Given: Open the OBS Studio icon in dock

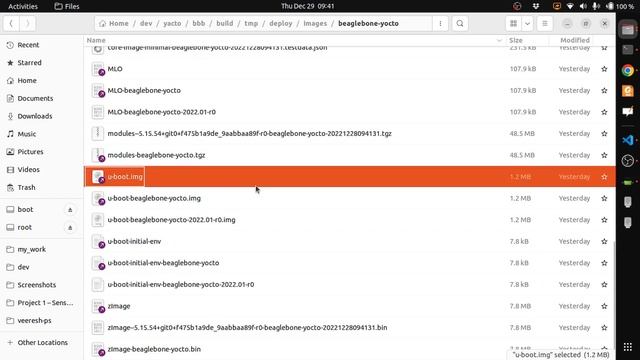Looking at the screenshot, I should [628, 161].
